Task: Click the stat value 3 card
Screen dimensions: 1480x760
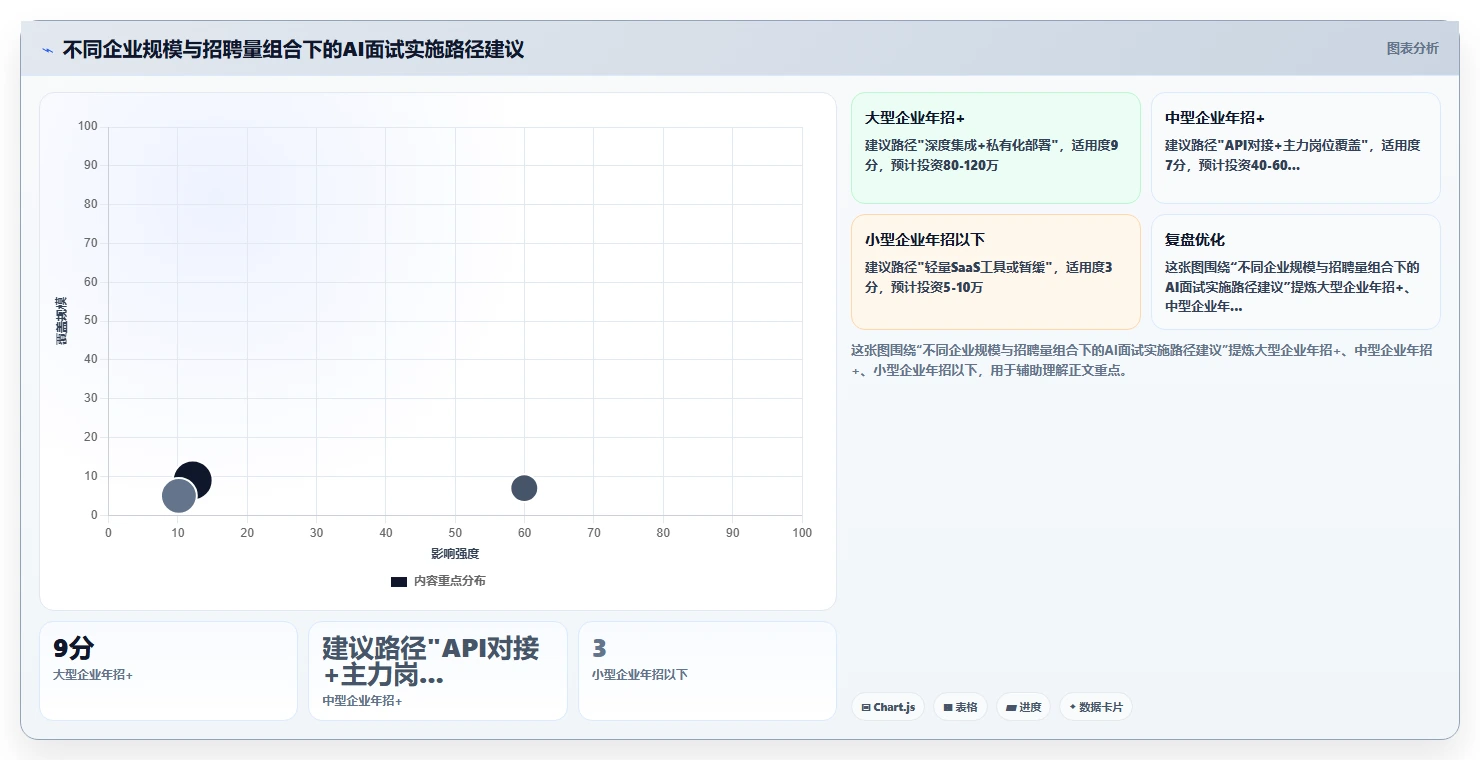Action: [x=707, y=671]
